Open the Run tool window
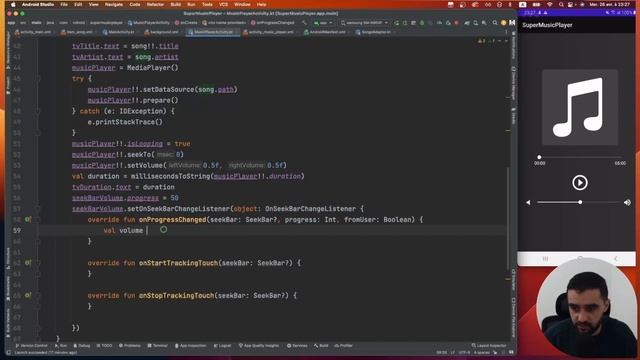This screenshot has width=640, height=360. coord(61,346)
